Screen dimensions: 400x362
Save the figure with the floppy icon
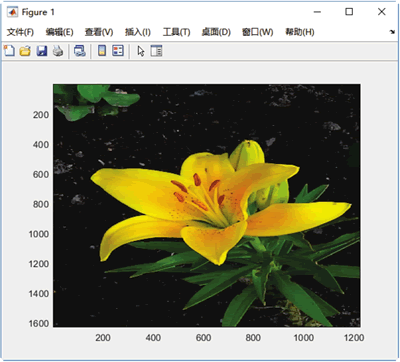point(42,51)
